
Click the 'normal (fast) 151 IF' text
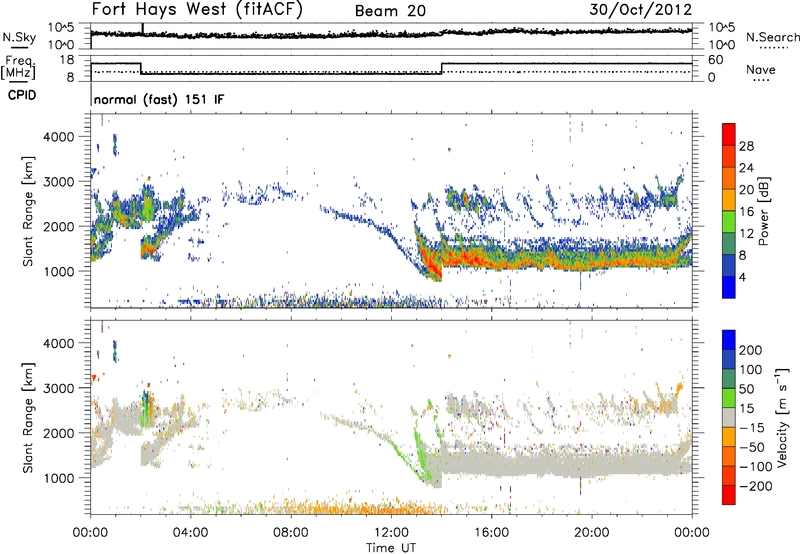point(159,100)
